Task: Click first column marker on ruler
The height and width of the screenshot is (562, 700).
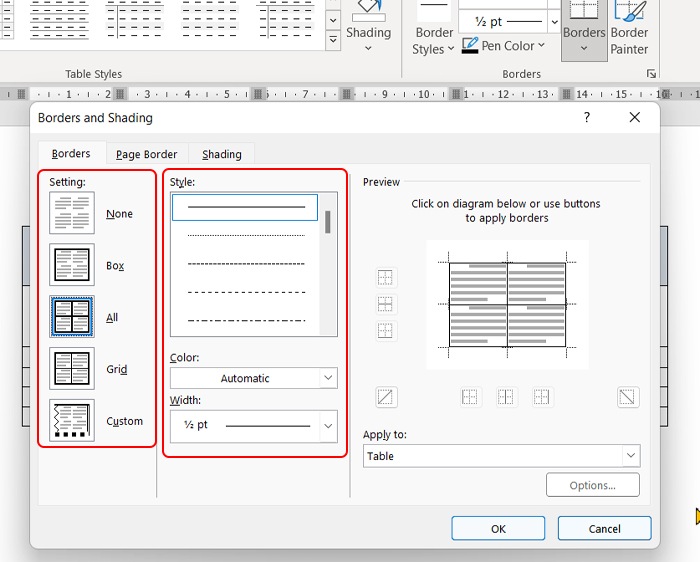Action: coord(21,94)
